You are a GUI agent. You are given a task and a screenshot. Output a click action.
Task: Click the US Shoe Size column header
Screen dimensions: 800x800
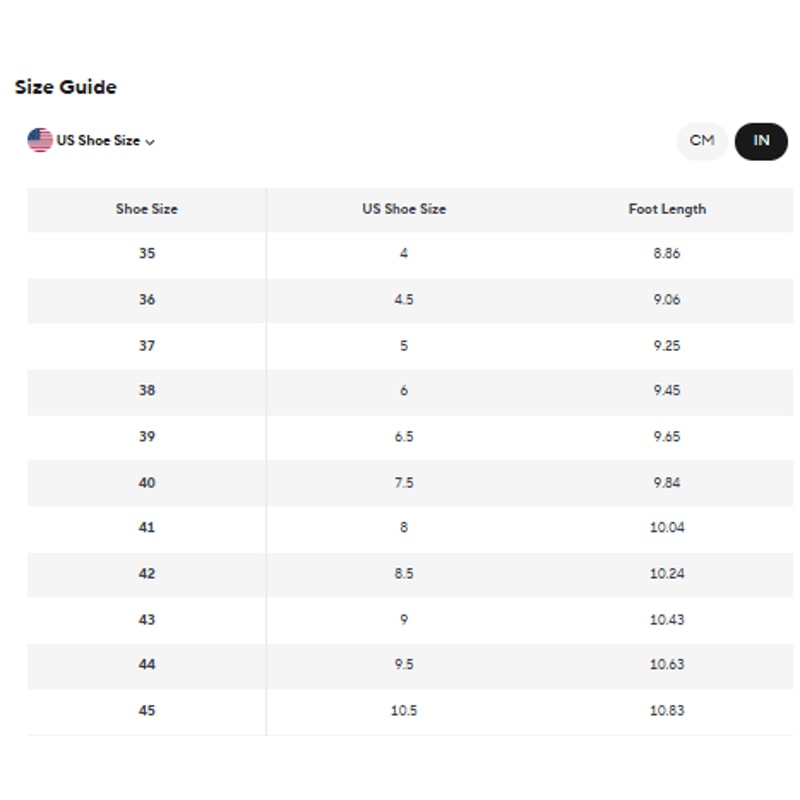click(x=404, y=209)
